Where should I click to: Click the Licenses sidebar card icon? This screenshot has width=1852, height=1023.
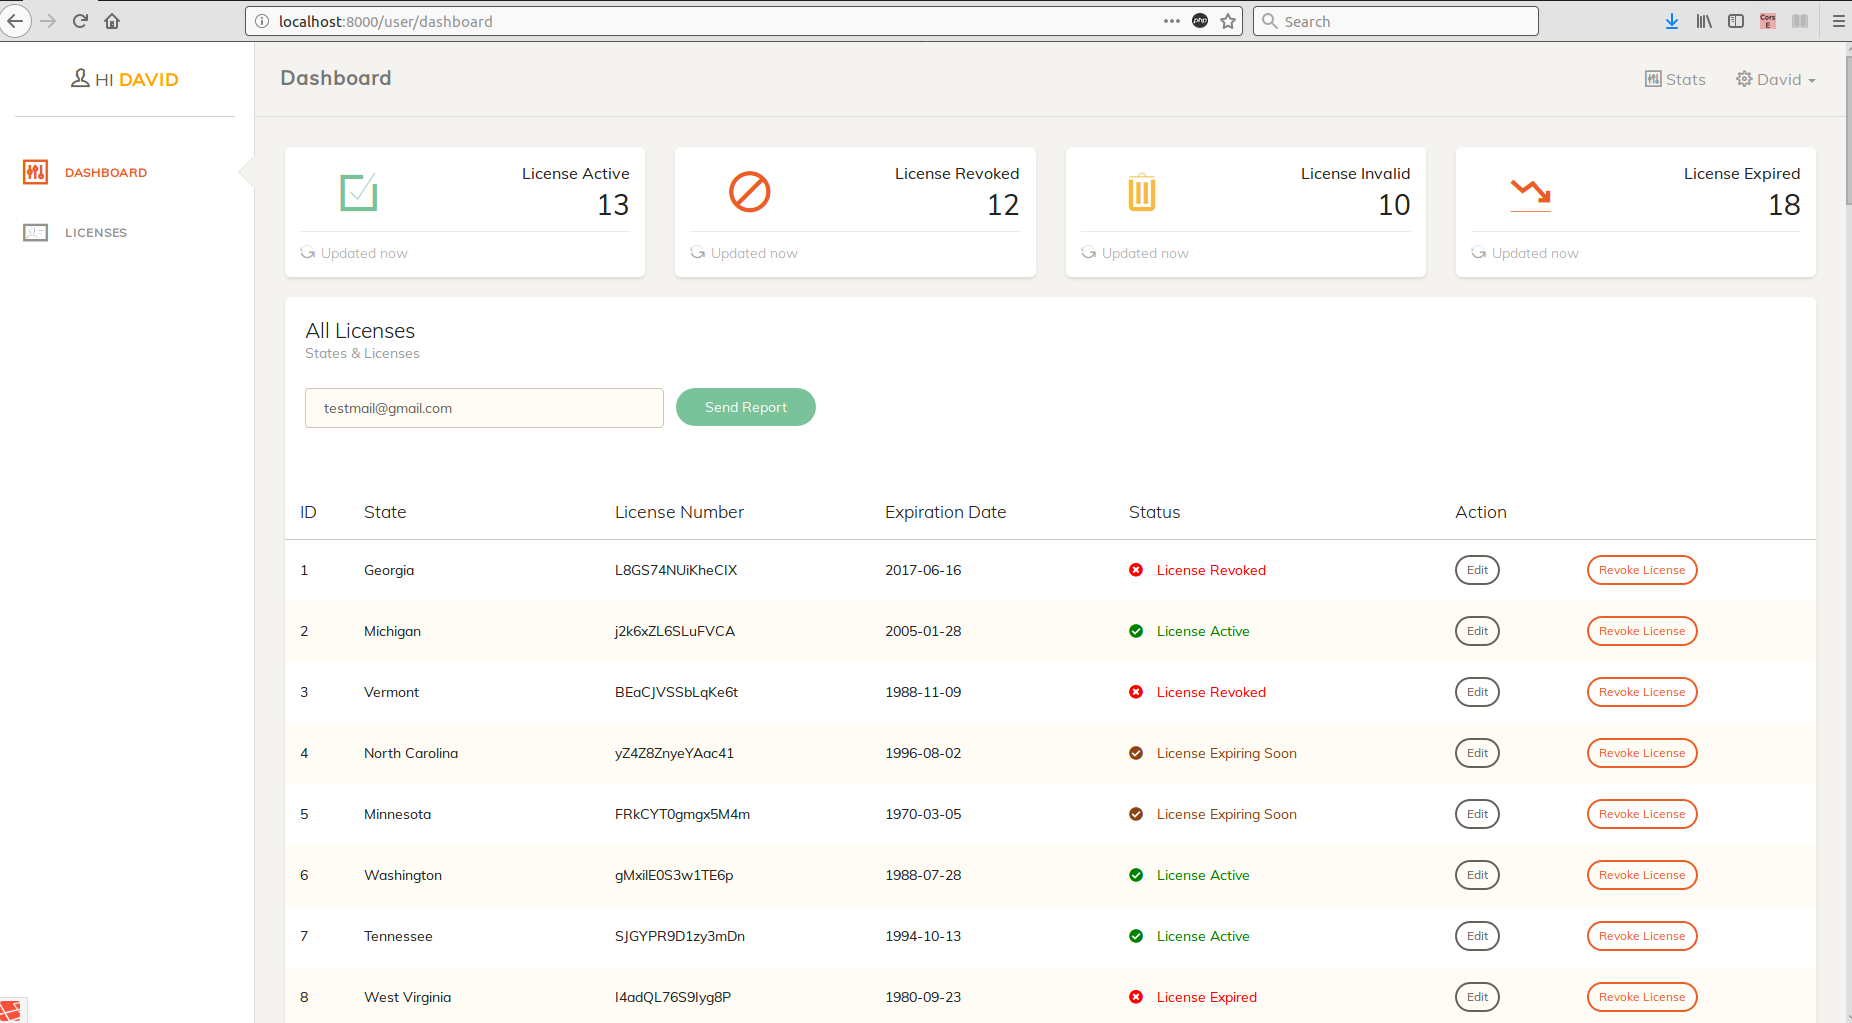(36, 232)
